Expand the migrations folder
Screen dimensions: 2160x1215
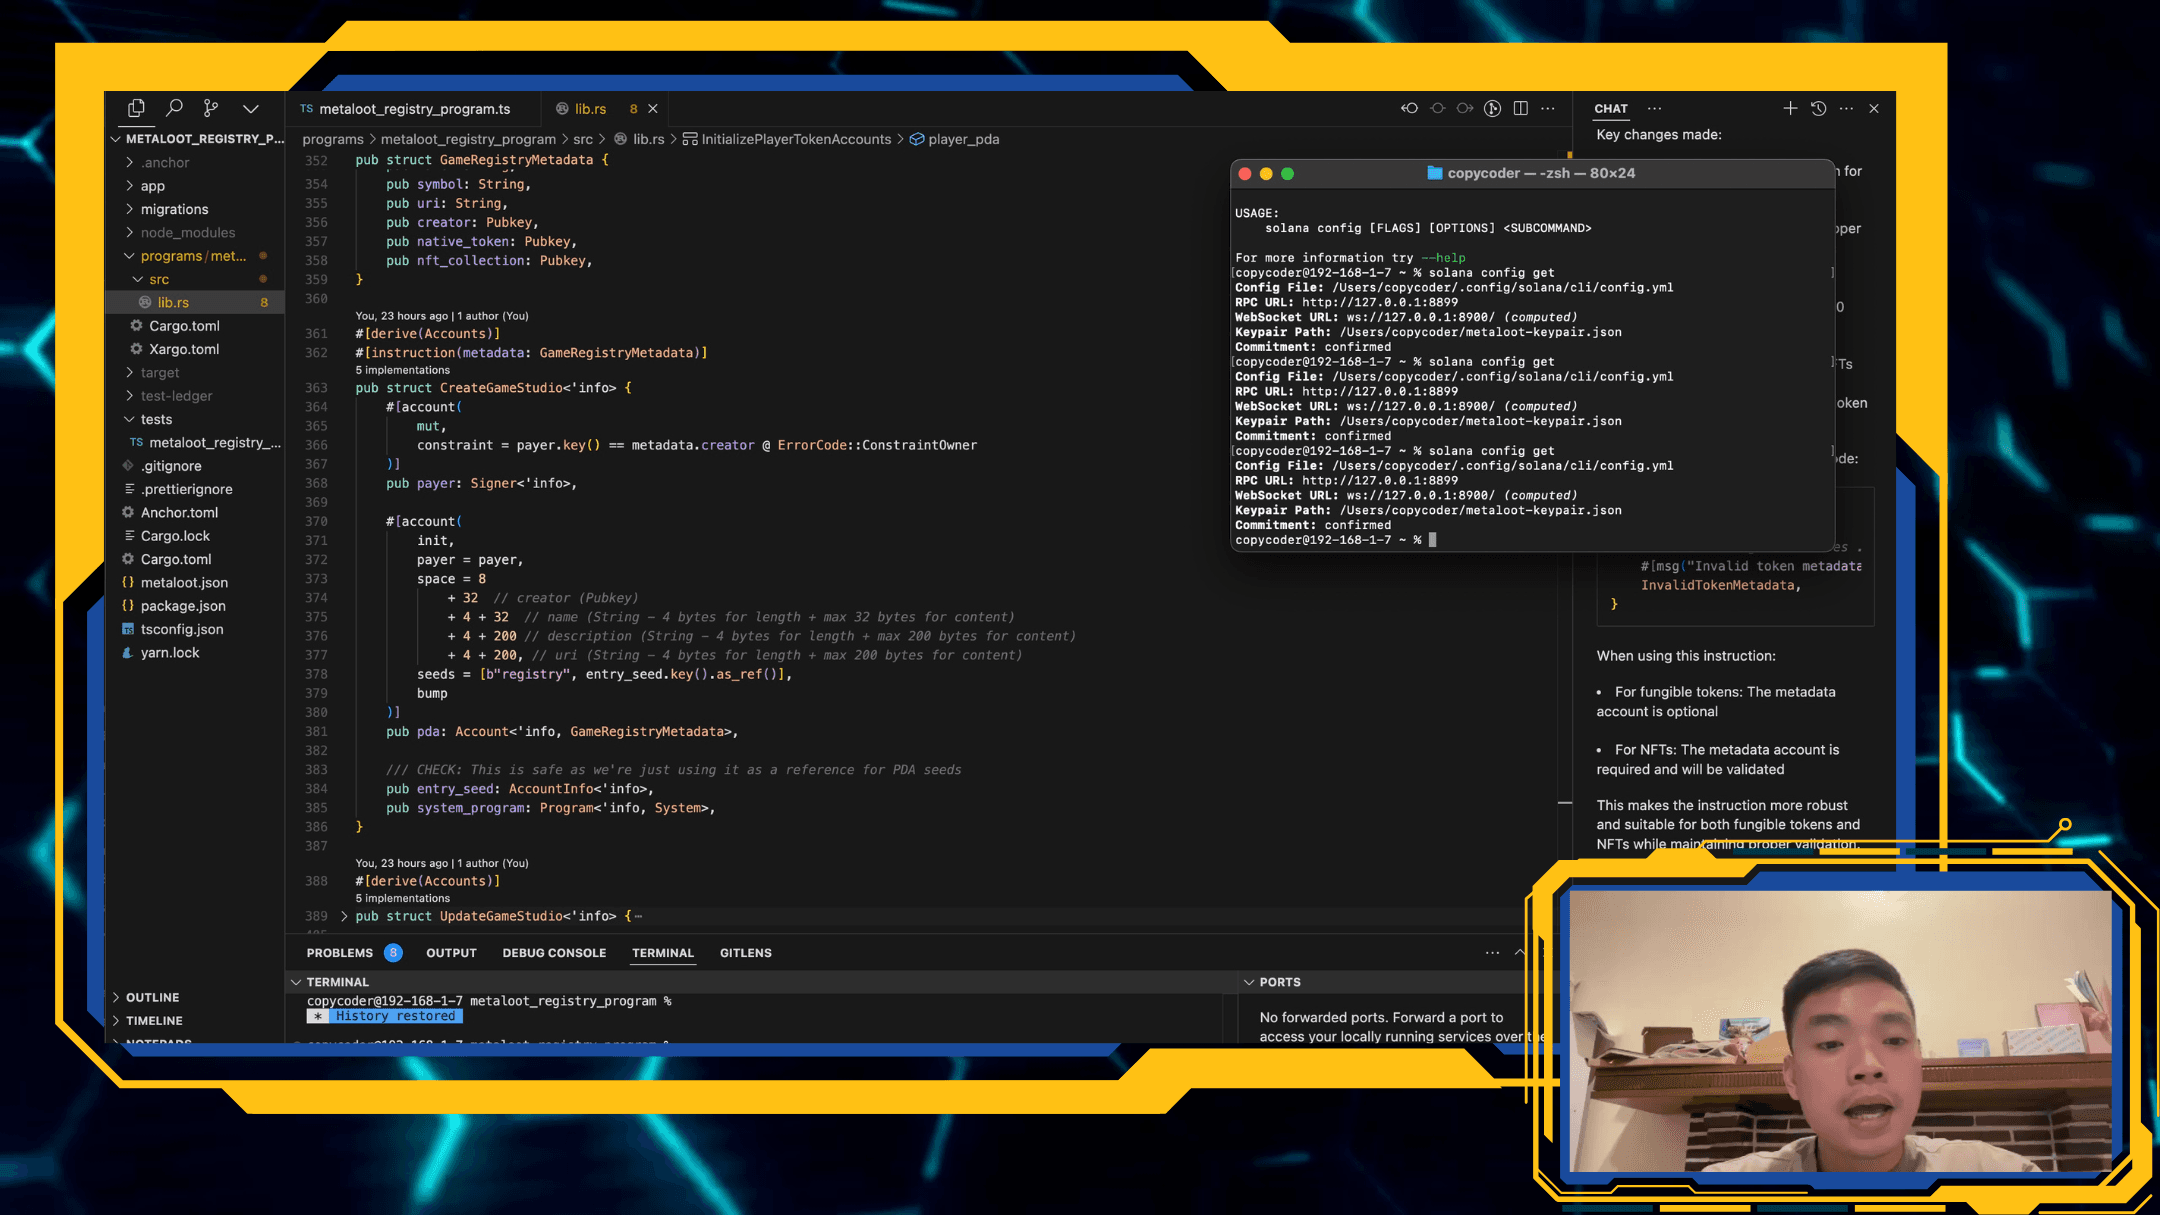coord(174,209)
